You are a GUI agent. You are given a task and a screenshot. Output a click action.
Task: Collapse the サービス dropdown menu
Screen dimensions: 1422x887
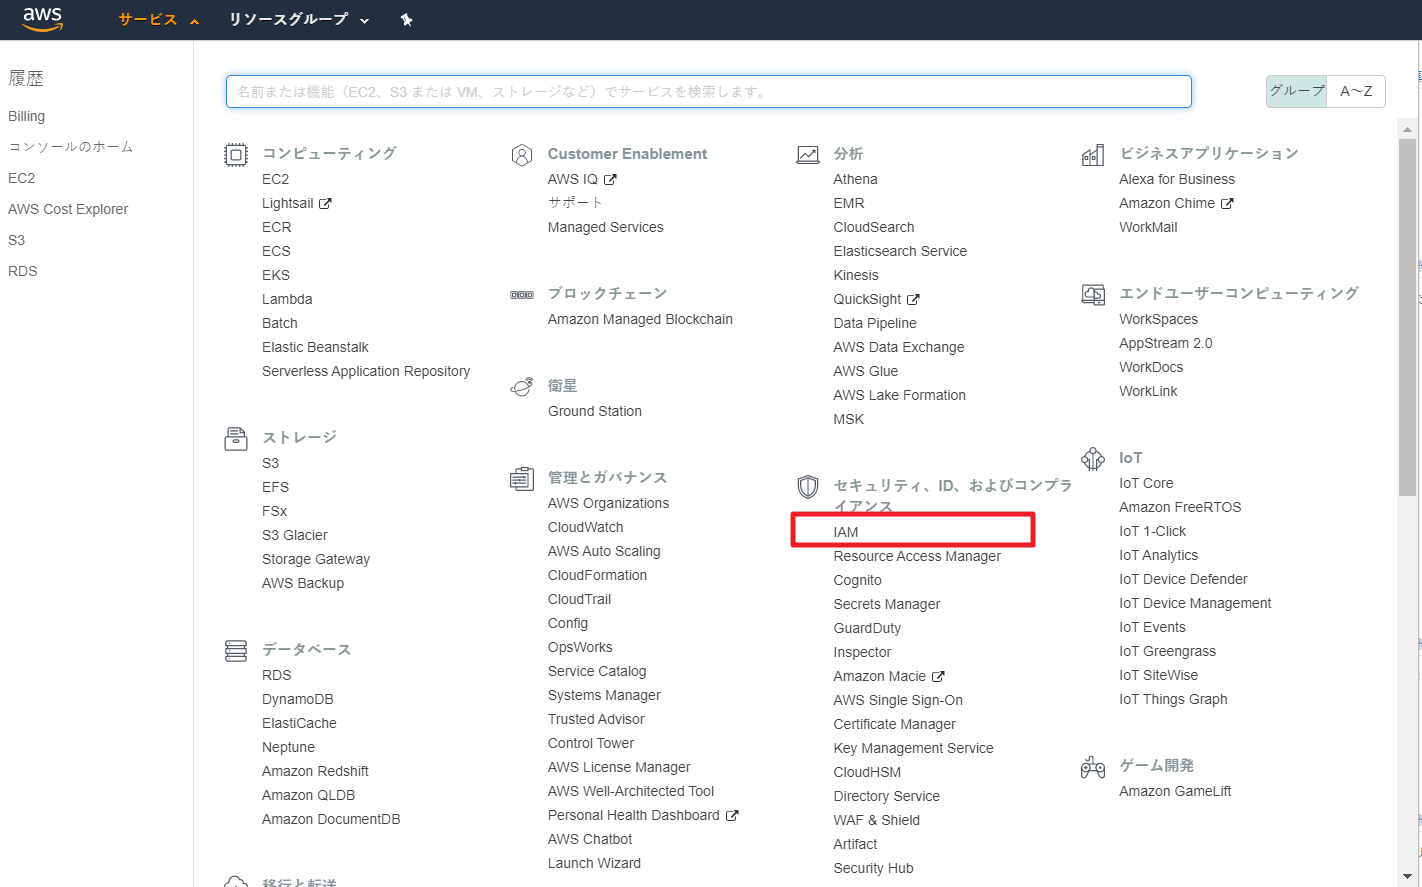coord(158,20)
